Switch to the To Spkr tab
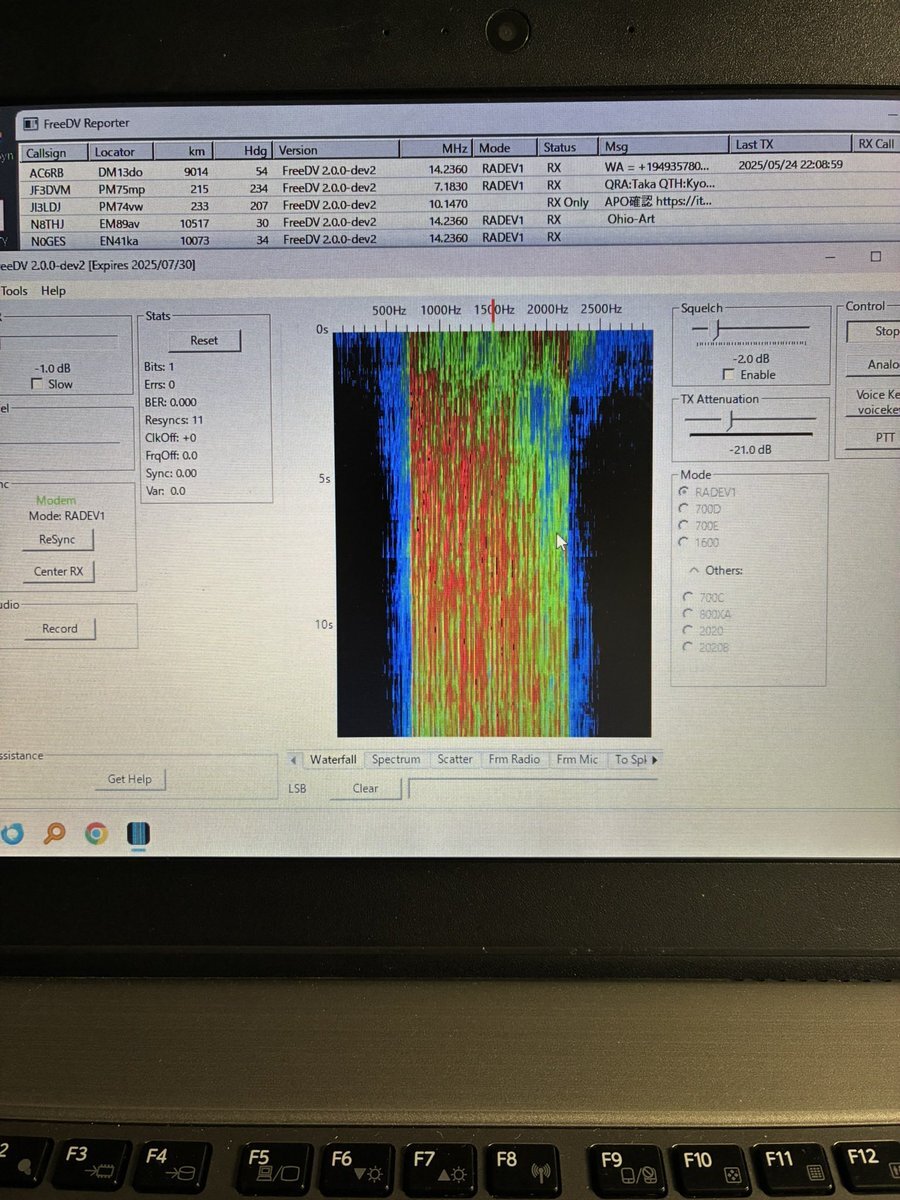The width and height of the screenshot is (900, 1200). 630,760
